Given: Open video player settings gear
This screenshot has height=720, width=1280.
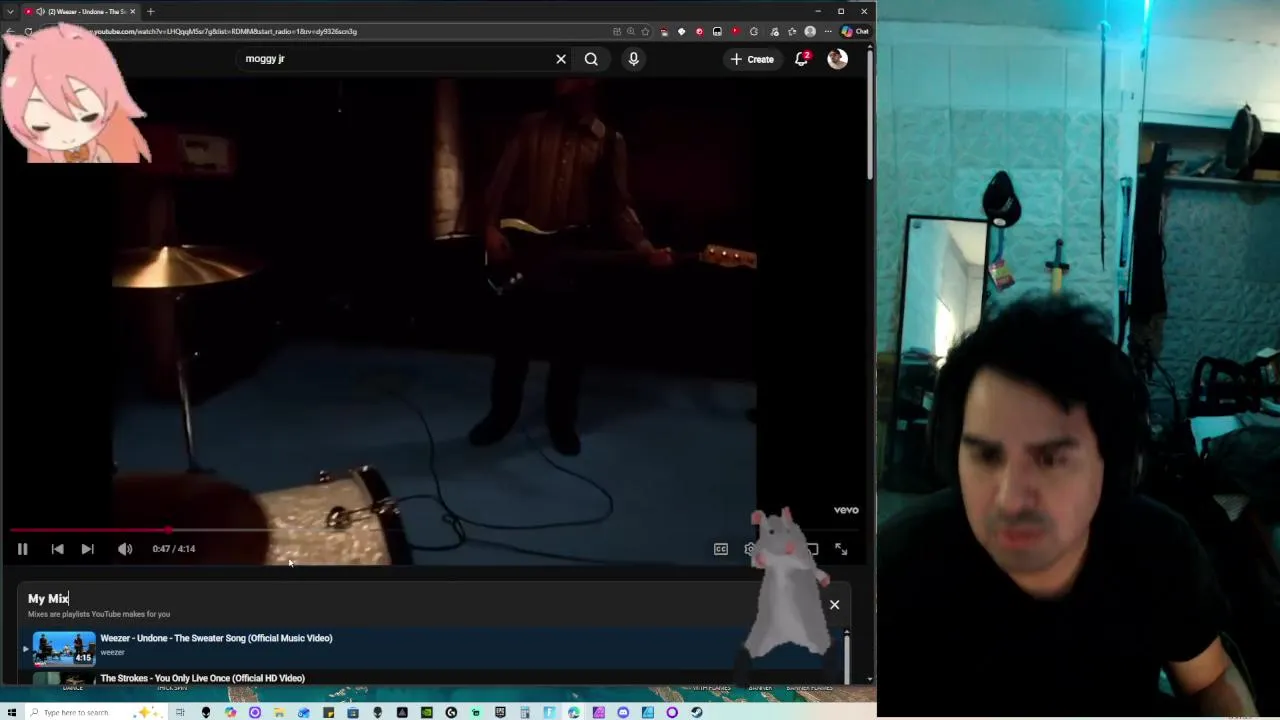Looking at the screenshot, I should [x=751, y=549].
